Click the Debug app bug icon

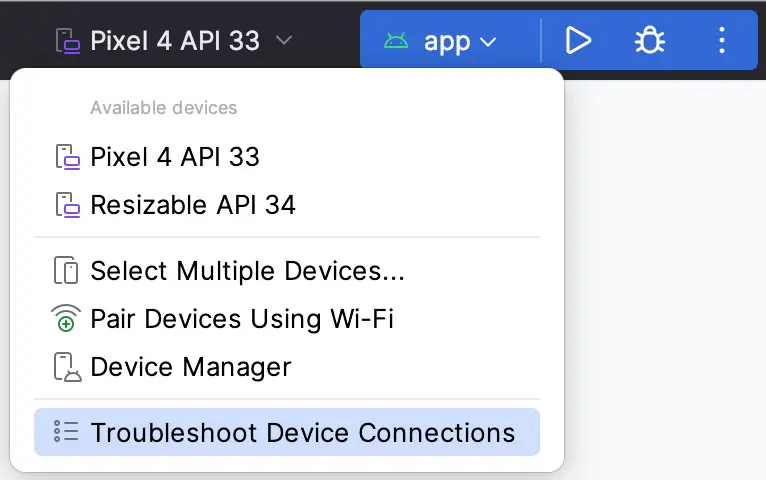[650, 41]
